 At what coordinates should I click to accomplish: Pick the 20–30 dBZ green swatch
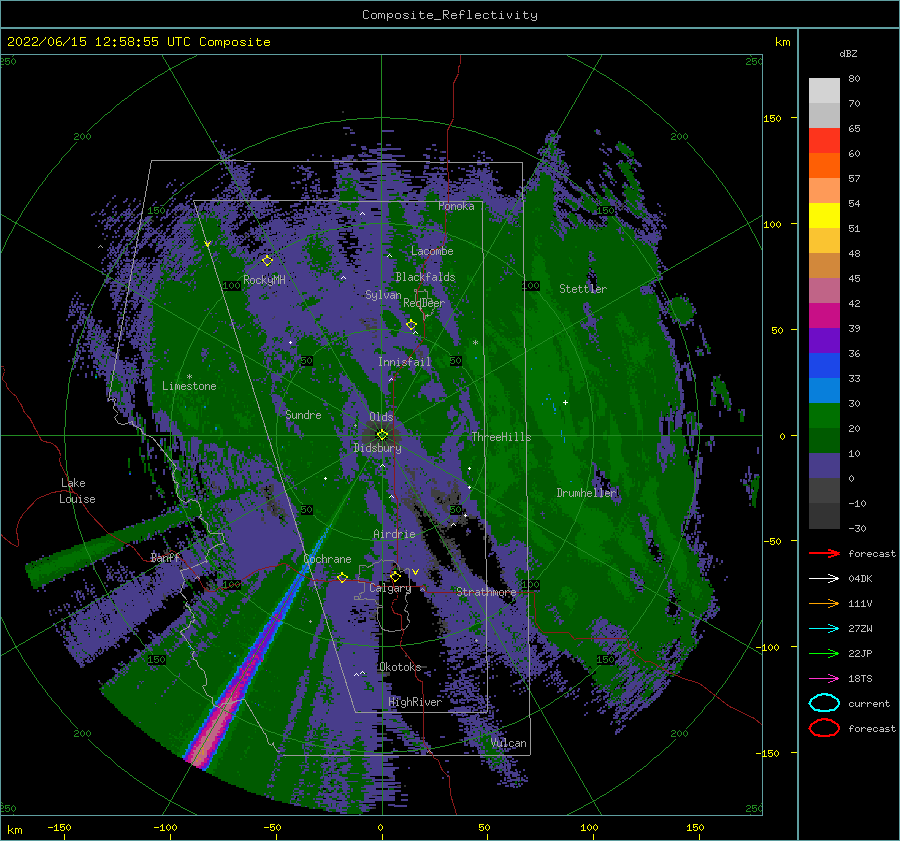(824, 416)
